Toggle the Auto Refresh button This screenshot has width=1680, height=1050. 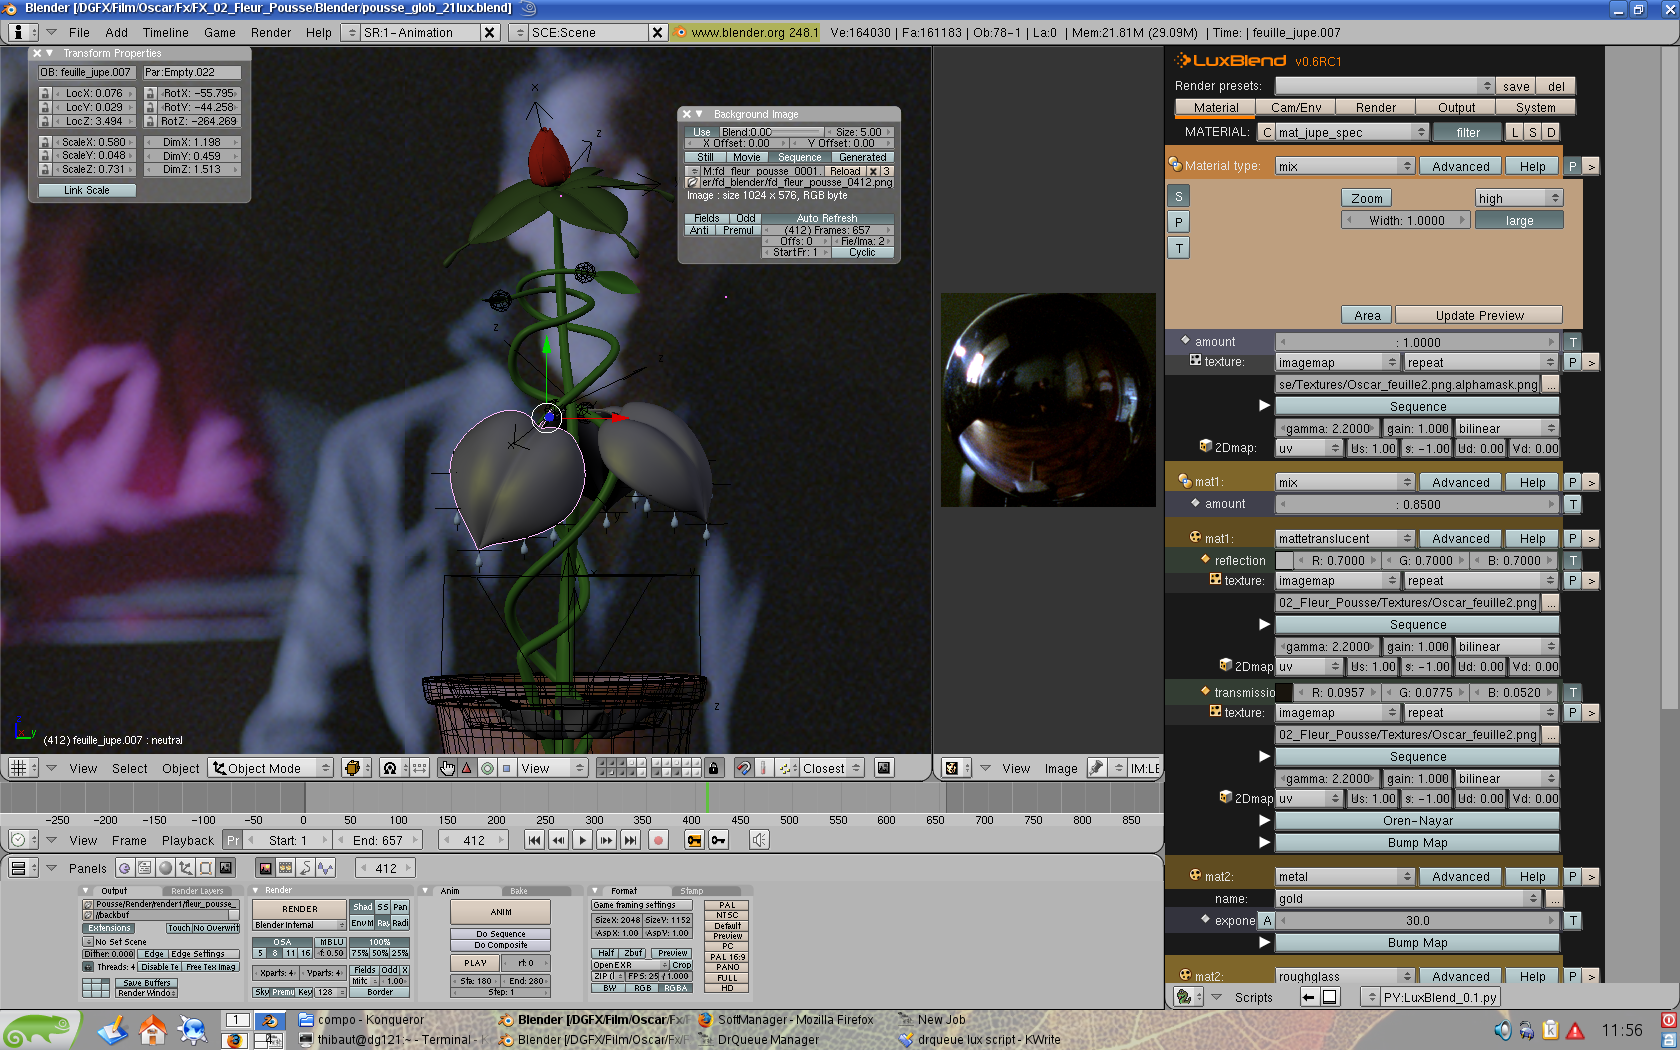826,218
